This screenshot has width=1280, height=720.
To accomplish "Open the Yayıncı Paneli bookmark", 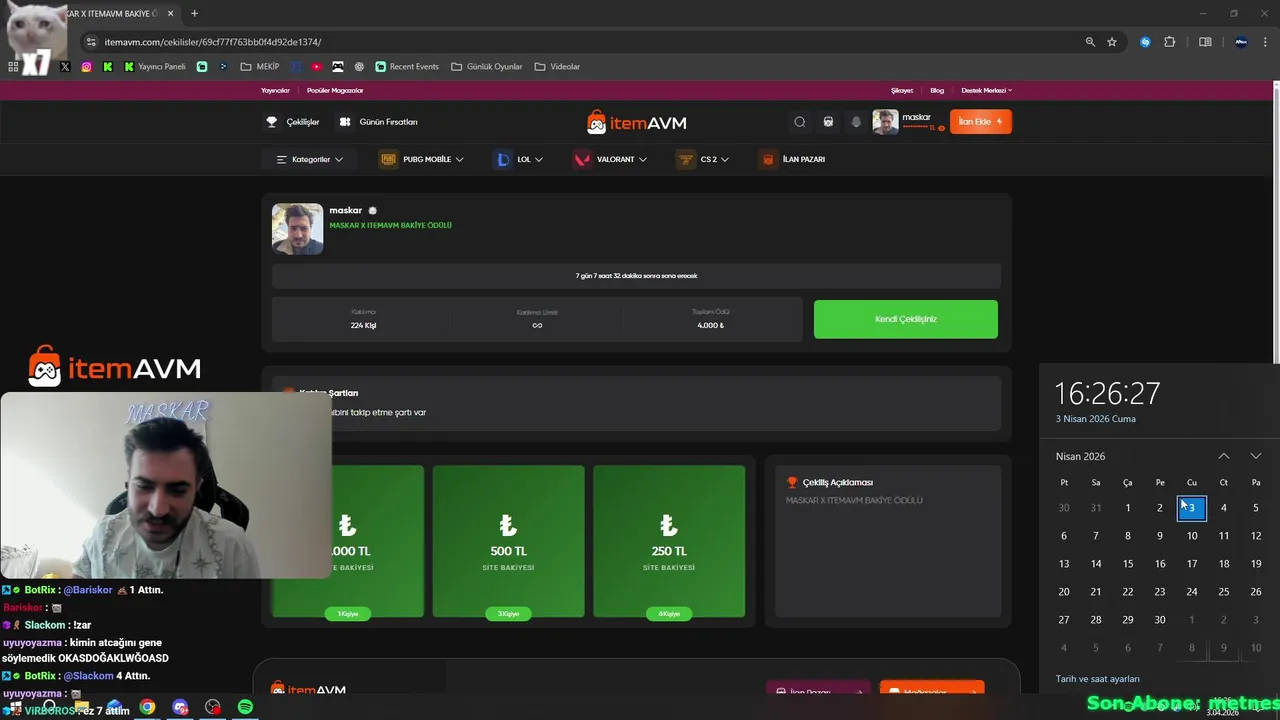I will 155,67.
